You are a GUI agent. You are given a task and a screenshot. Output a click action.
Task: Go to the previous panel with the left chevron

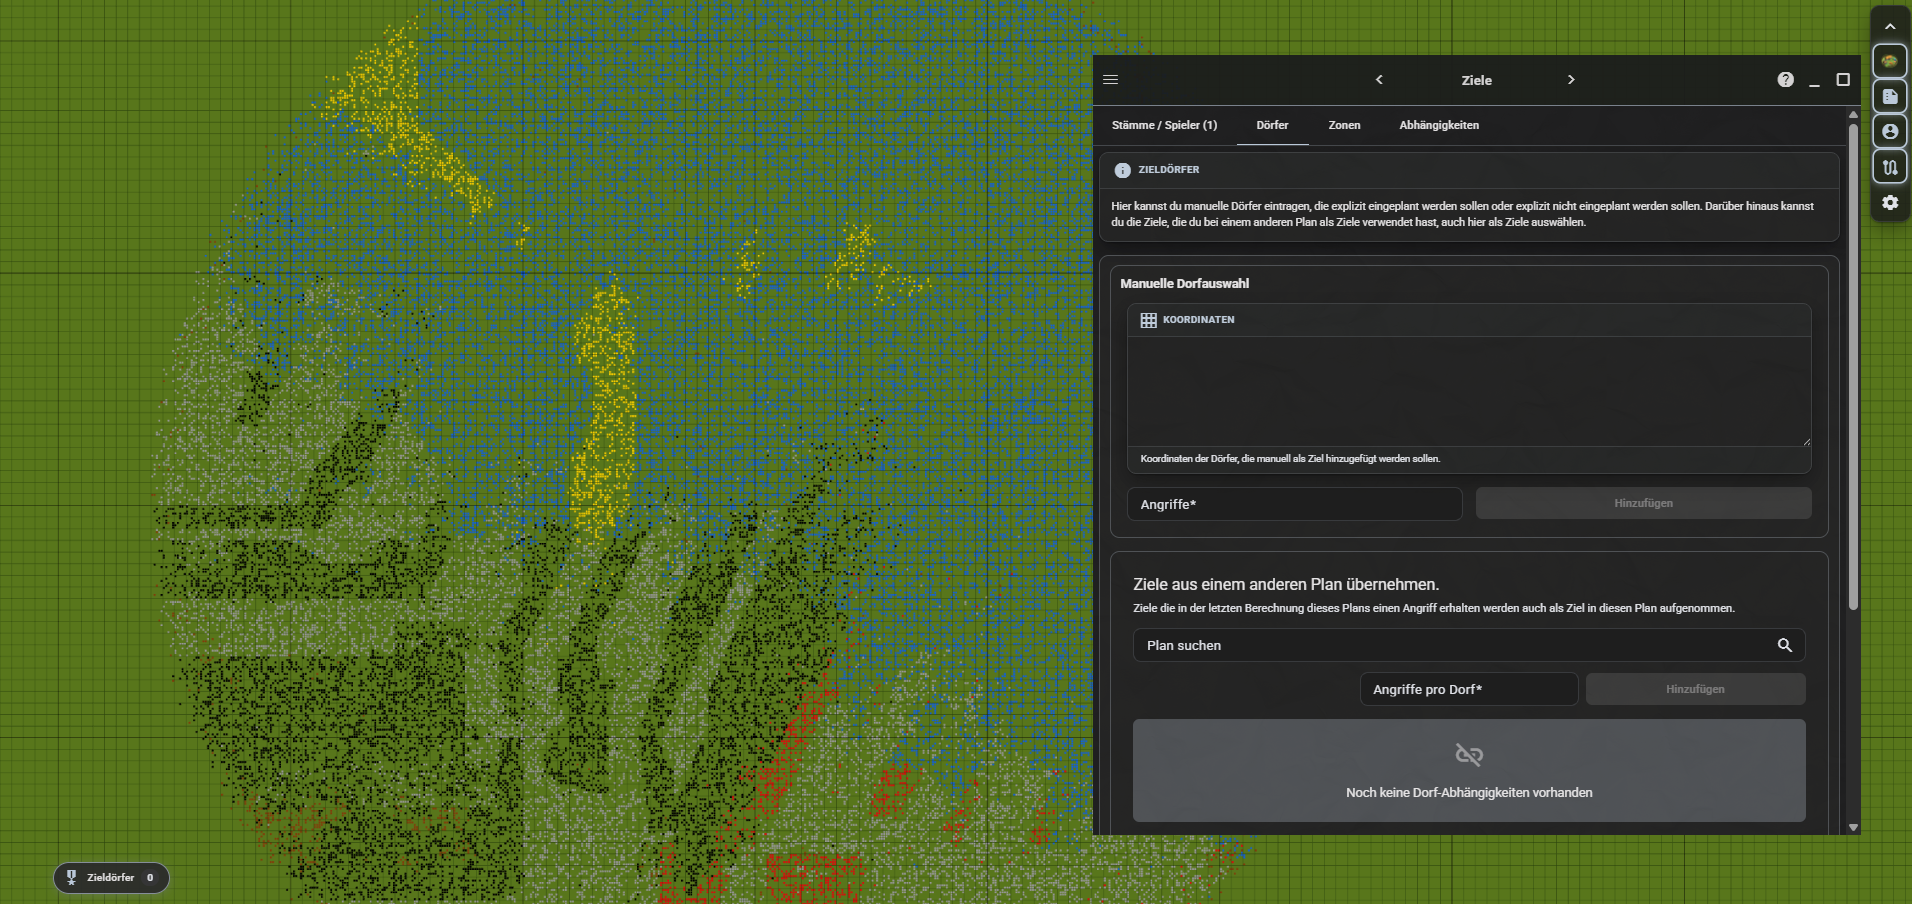coord(1379,80)
